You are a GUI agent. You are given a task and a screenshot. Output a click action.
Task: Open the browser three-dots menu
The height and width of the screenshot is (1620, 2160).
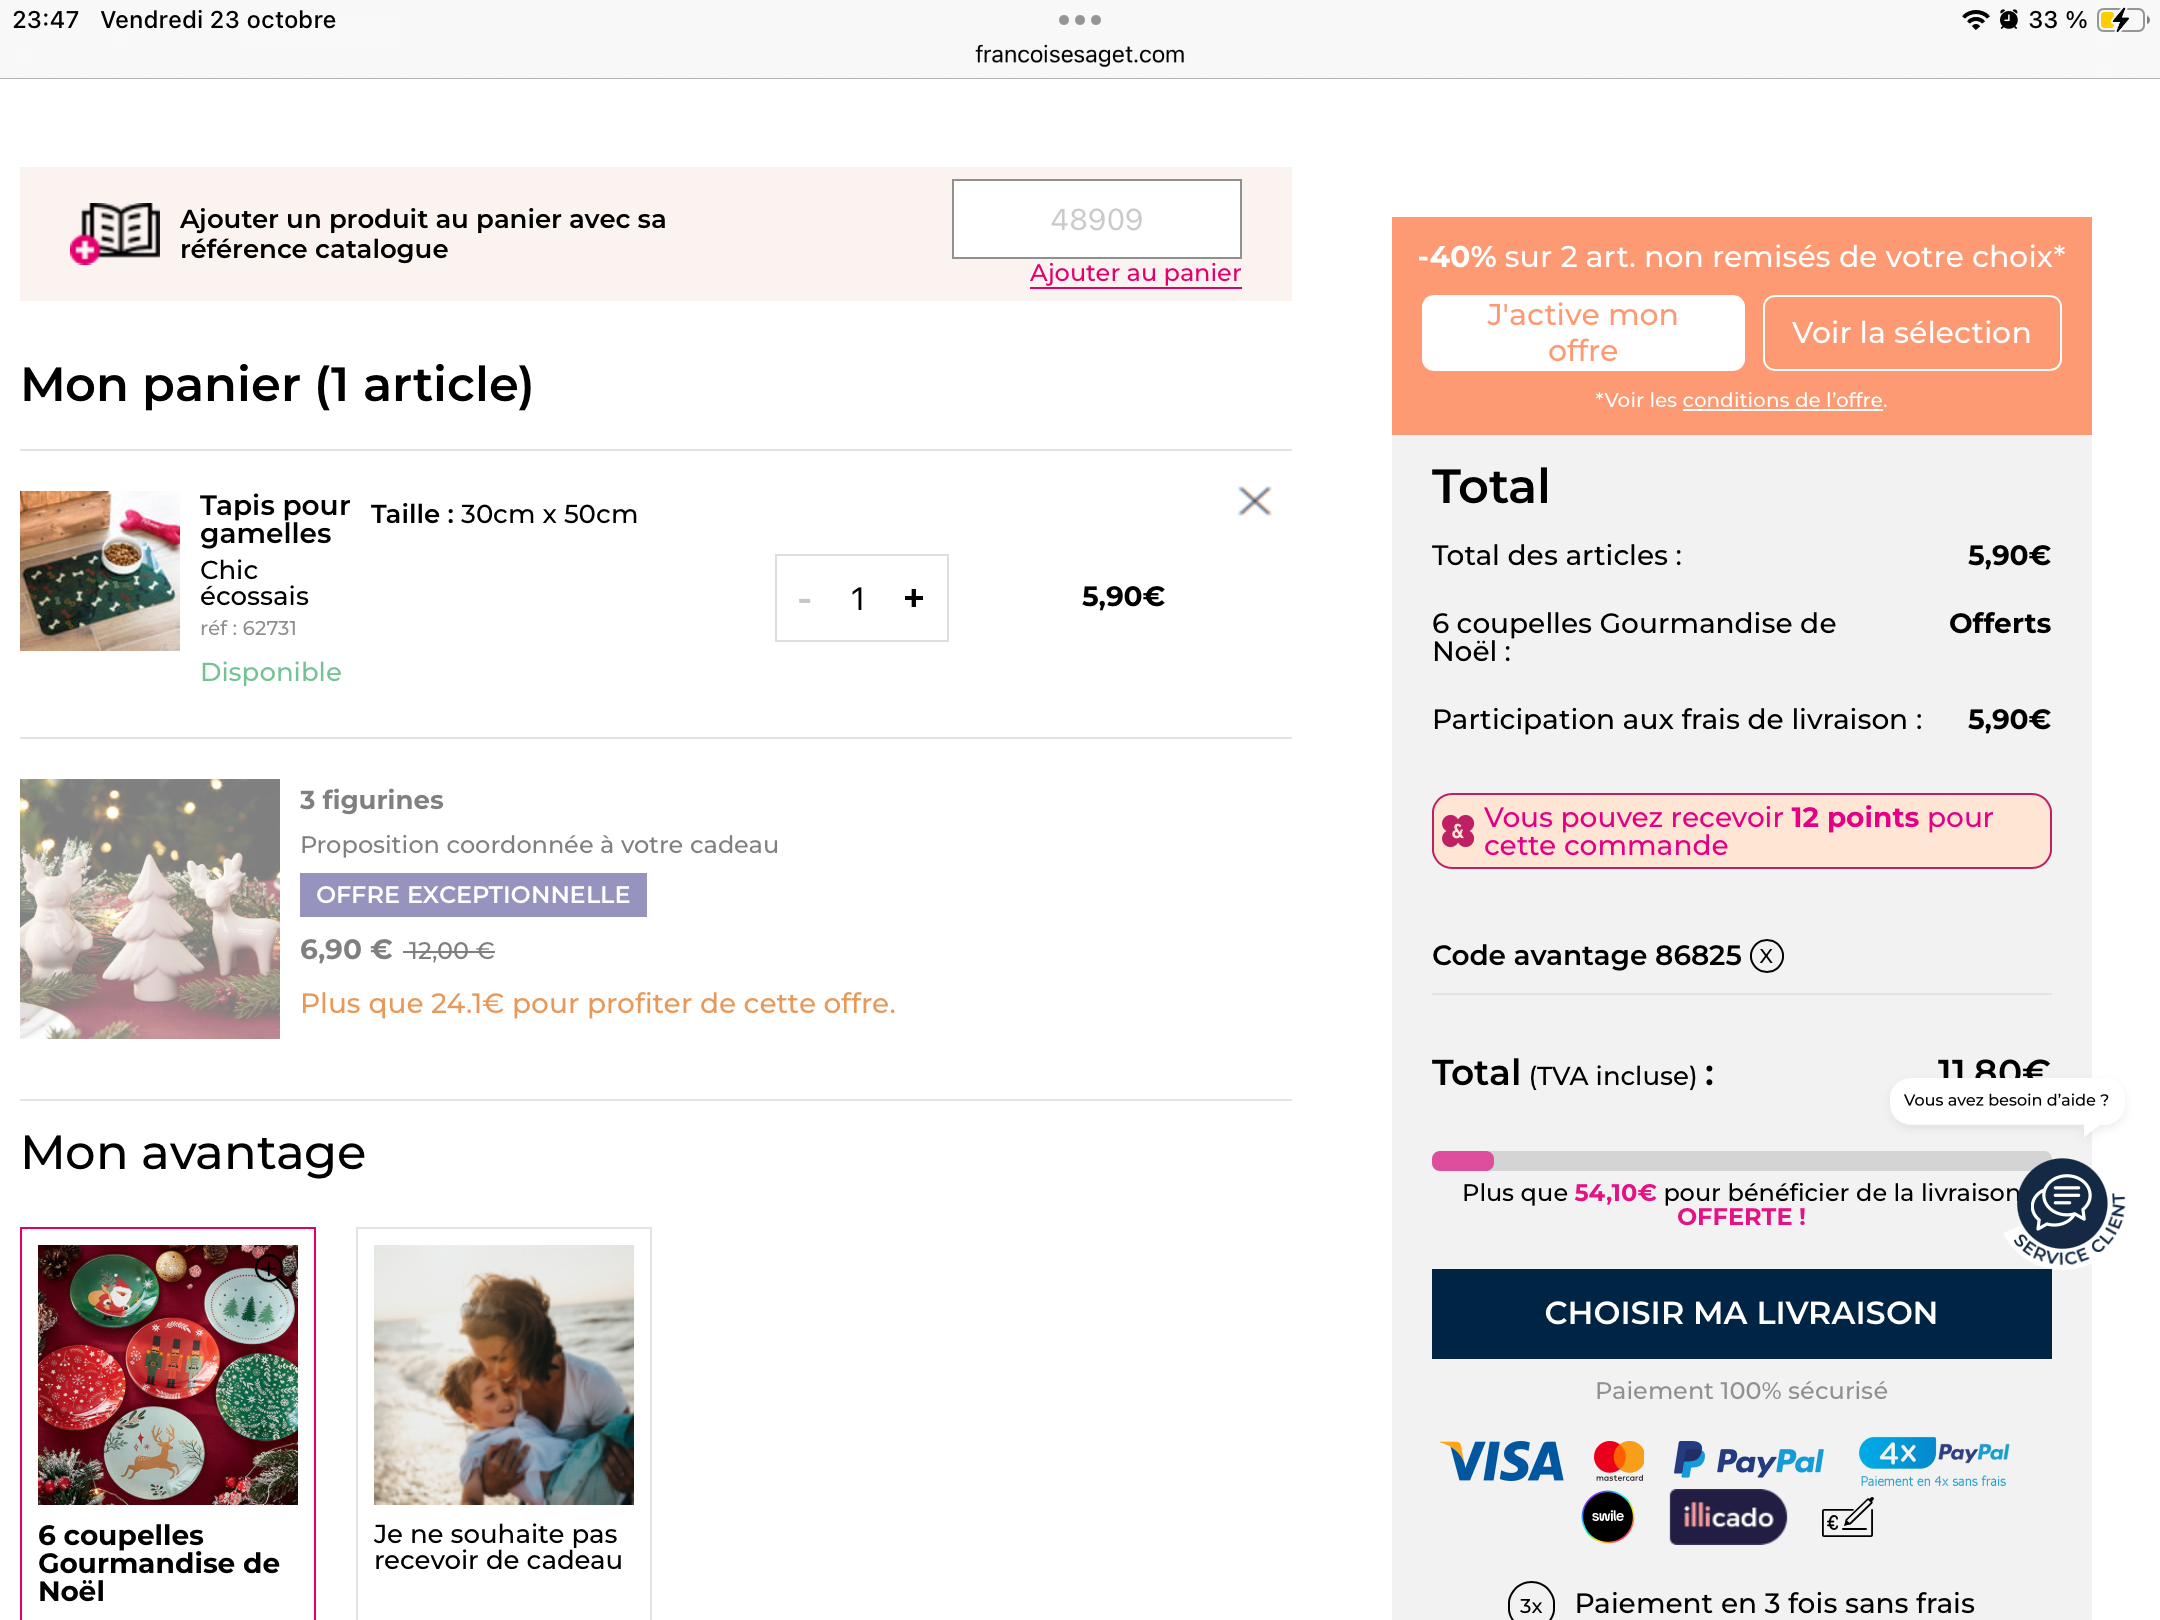[x=1080, y=20]
